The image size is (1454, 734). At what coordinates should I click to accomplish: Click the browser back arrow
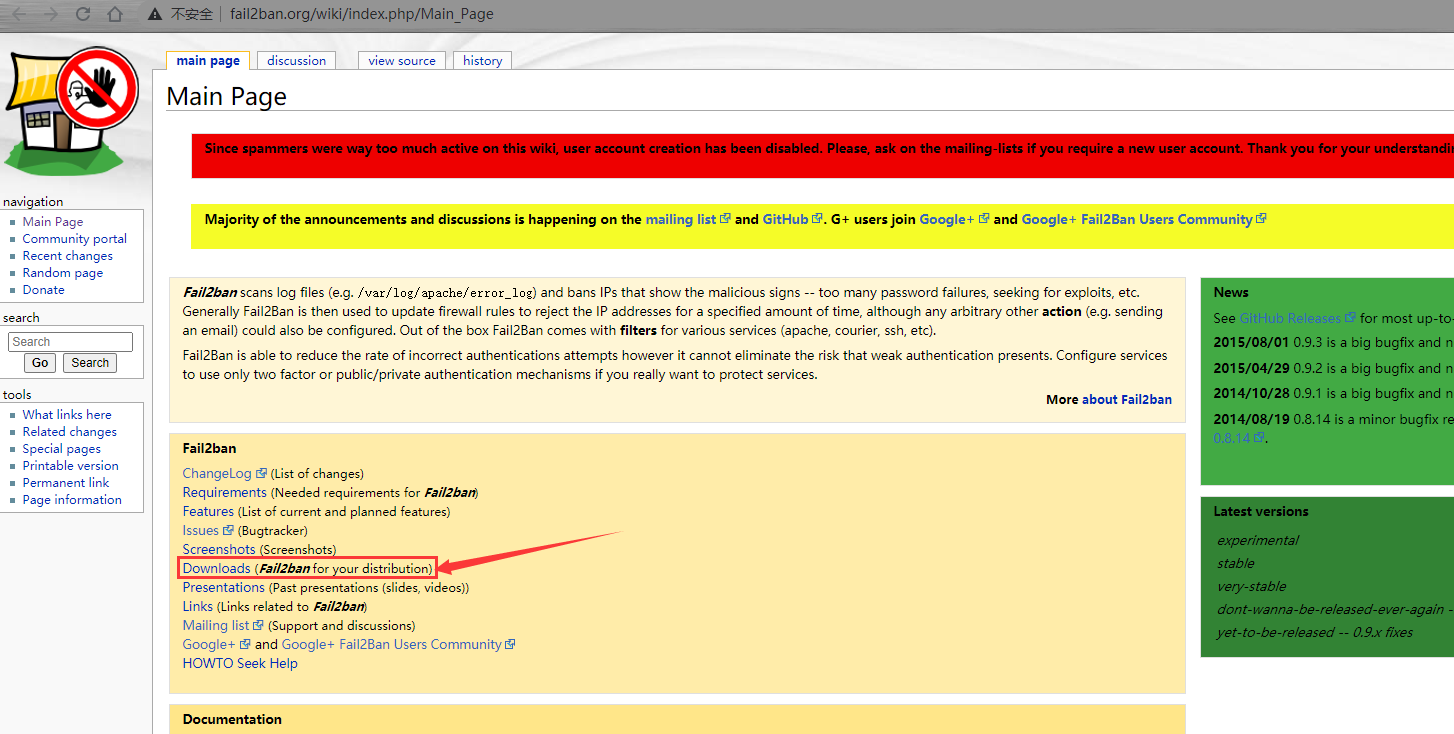point(17,14)
